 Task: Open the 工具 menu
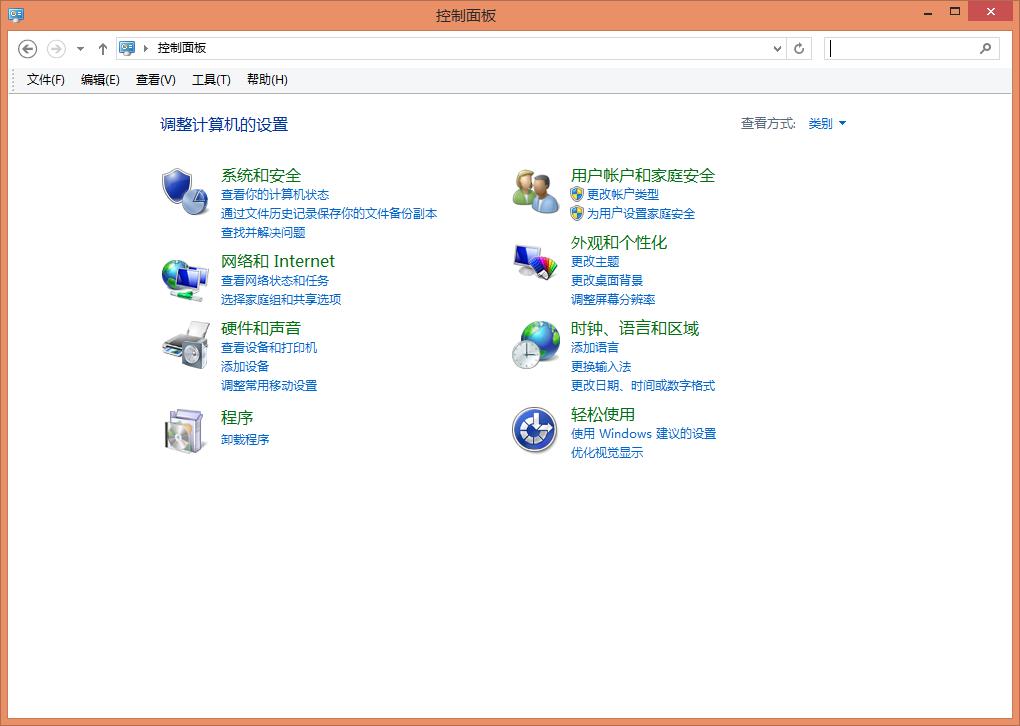tap(210, 79)
